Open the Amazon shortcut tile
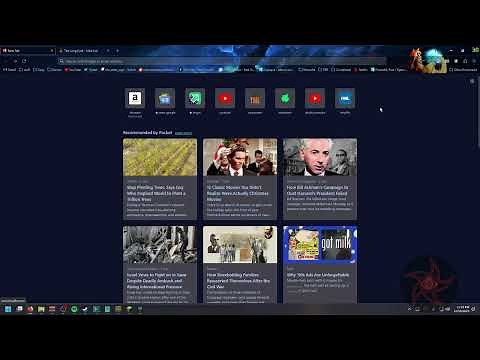This screenshot has width=480, height=360. coord(135,98)
